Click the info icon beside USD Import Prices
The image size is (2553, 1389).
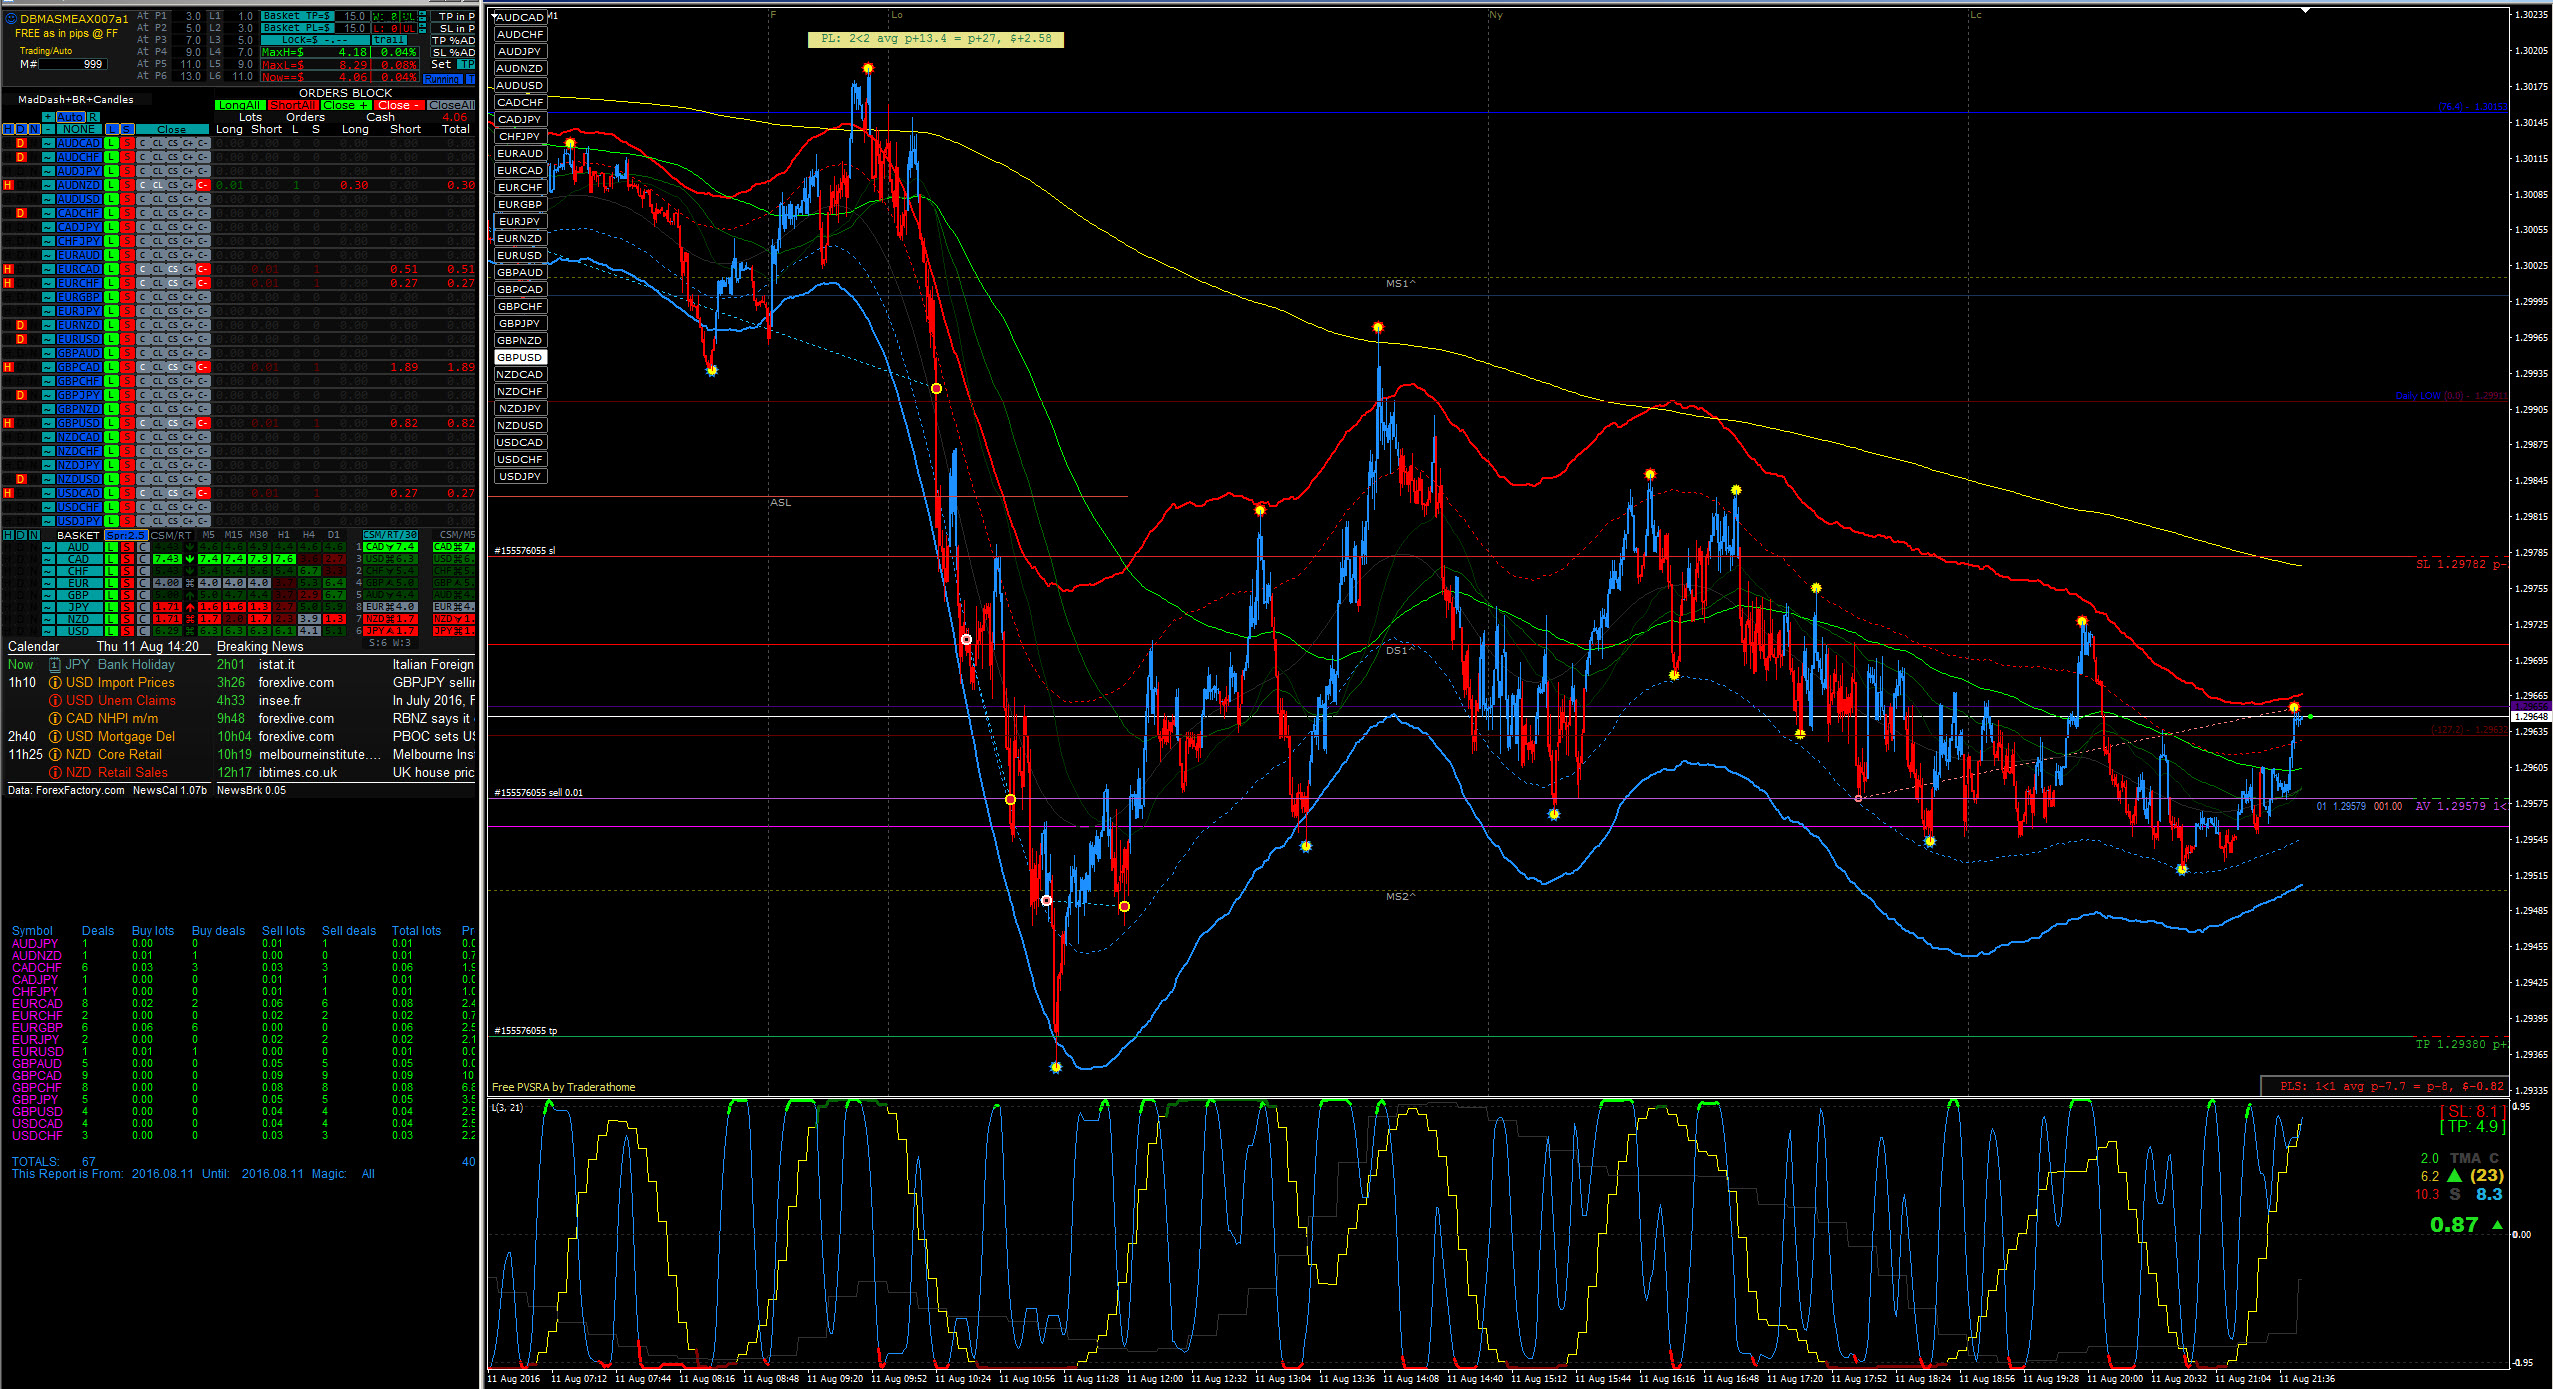(x=56, y=683)
